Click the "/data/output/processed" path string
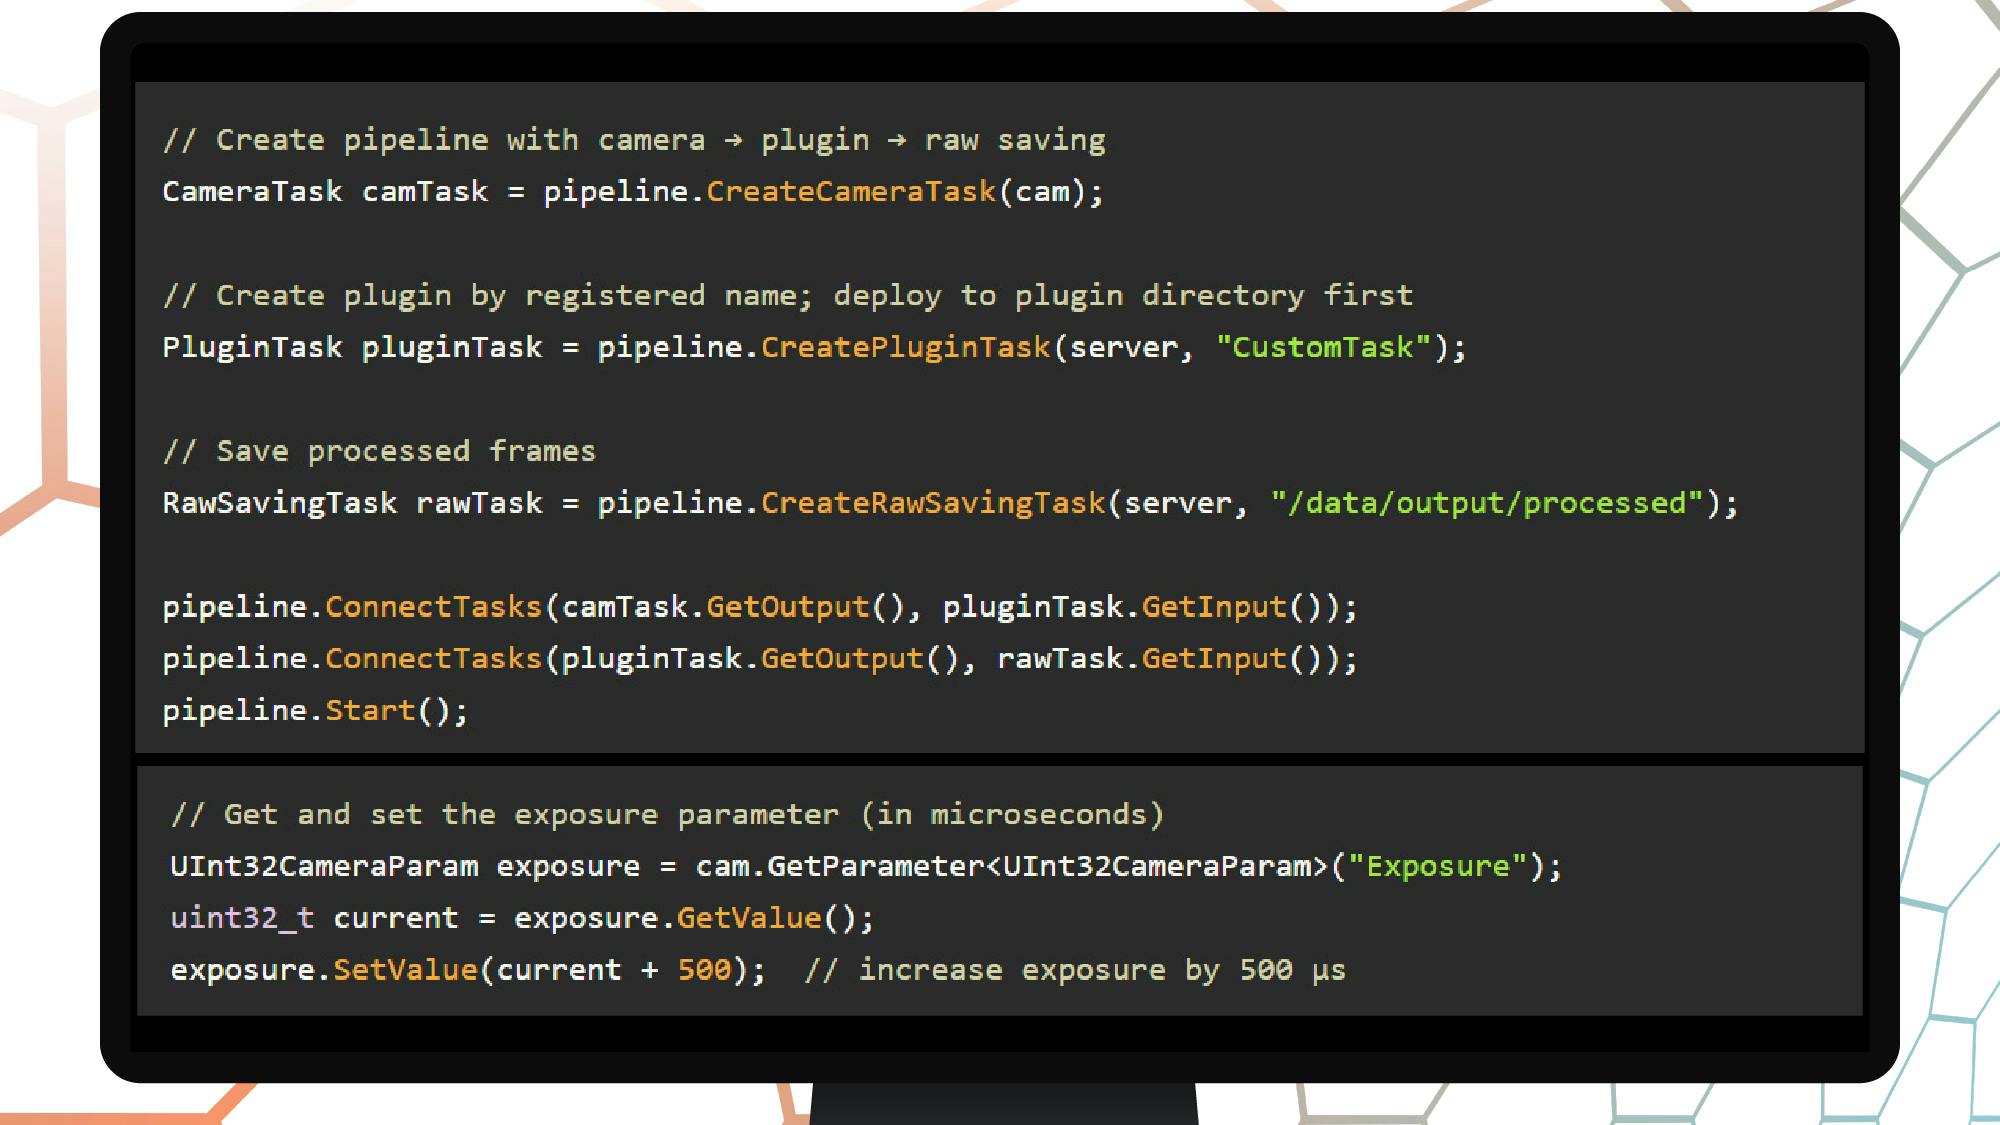Screen dimensions: 2000x1125 [x=1487, y=503]
